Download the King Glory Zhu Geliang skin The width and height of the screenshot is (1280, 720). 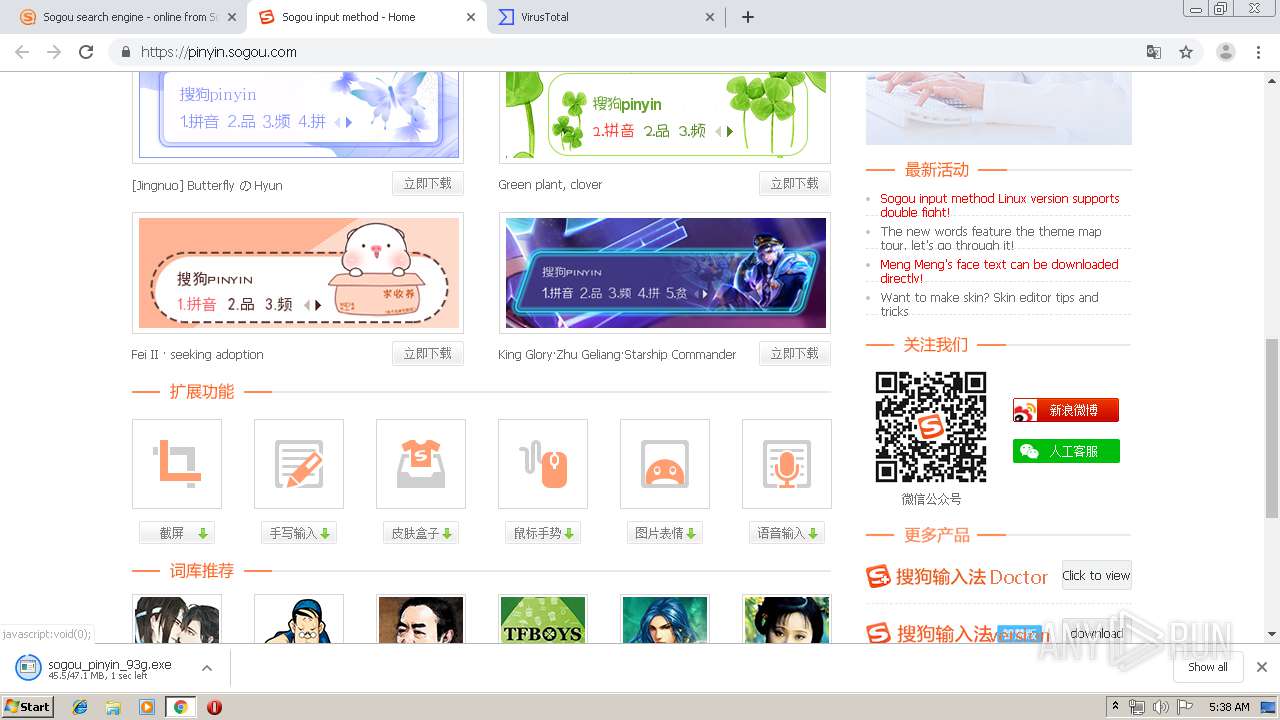click(794, 354)
